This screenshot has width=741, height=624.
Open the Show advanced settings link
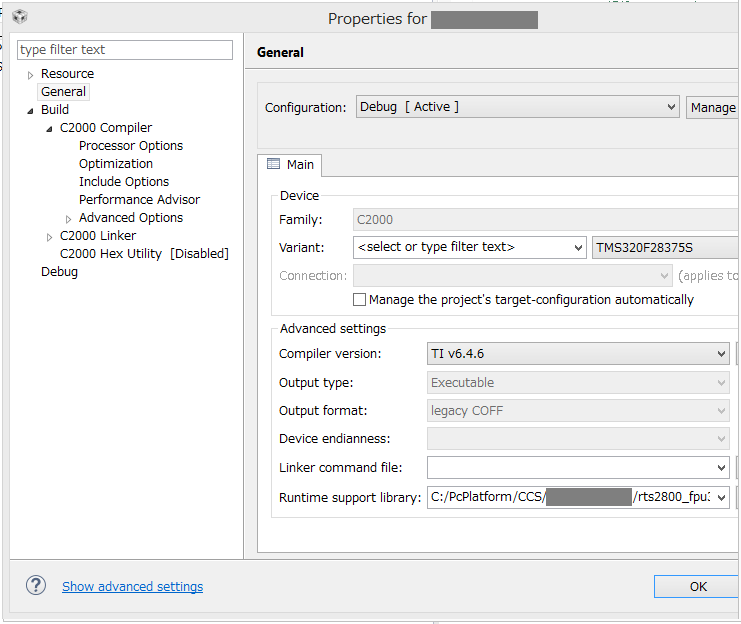pos(132,586)
